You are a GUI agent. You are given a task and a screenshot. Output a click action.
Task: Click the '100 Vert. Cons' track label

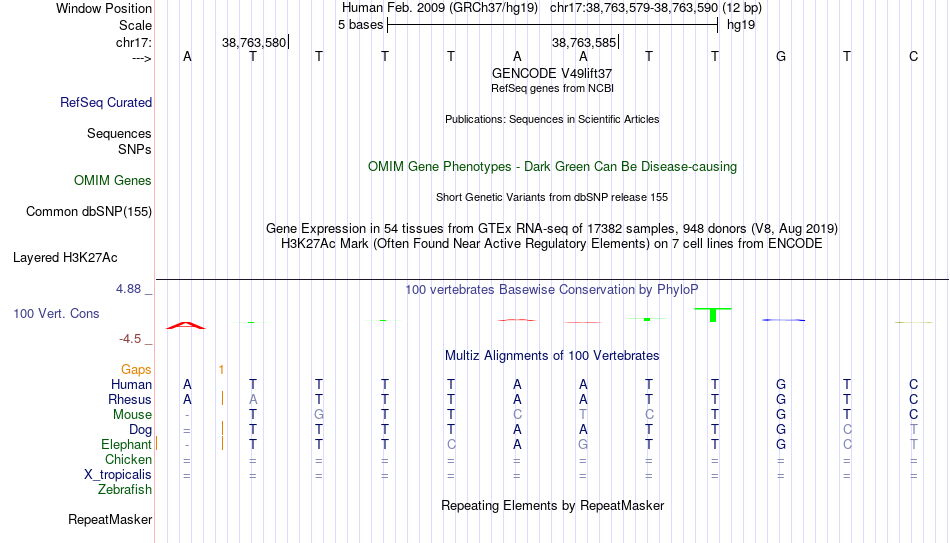point(56,313)
